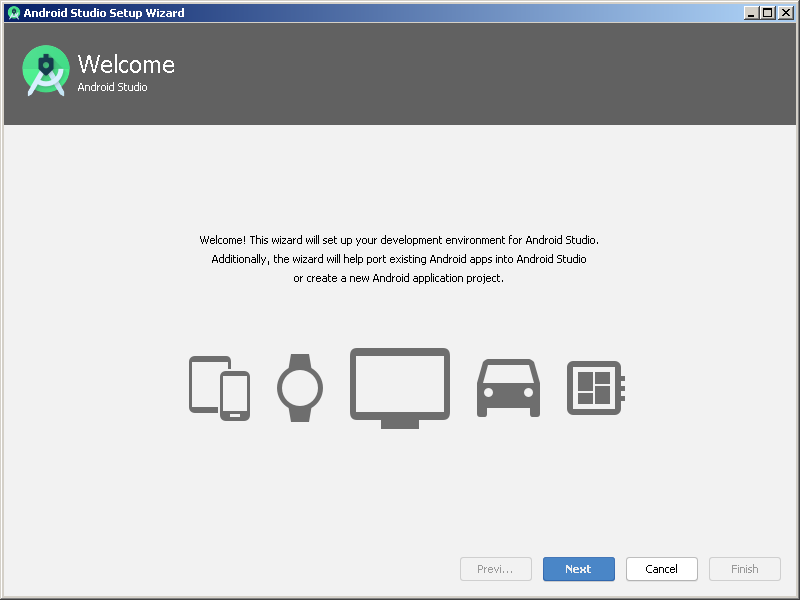Image resolution: width=800 pixels, height=600 pixels.
Task: Minimize the Setup Wizard window
Action: click(x=751, y=13)
